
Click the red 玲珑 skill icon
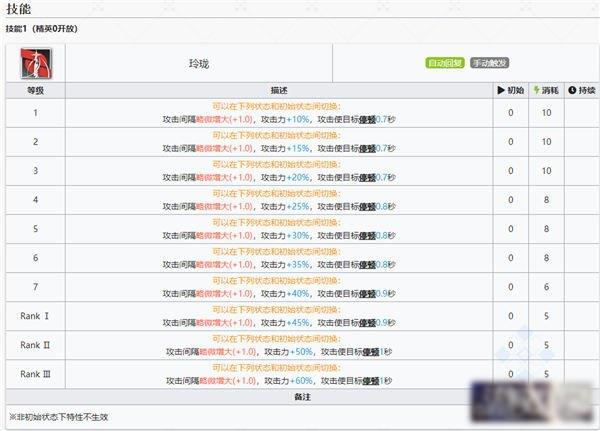(36, 63)
